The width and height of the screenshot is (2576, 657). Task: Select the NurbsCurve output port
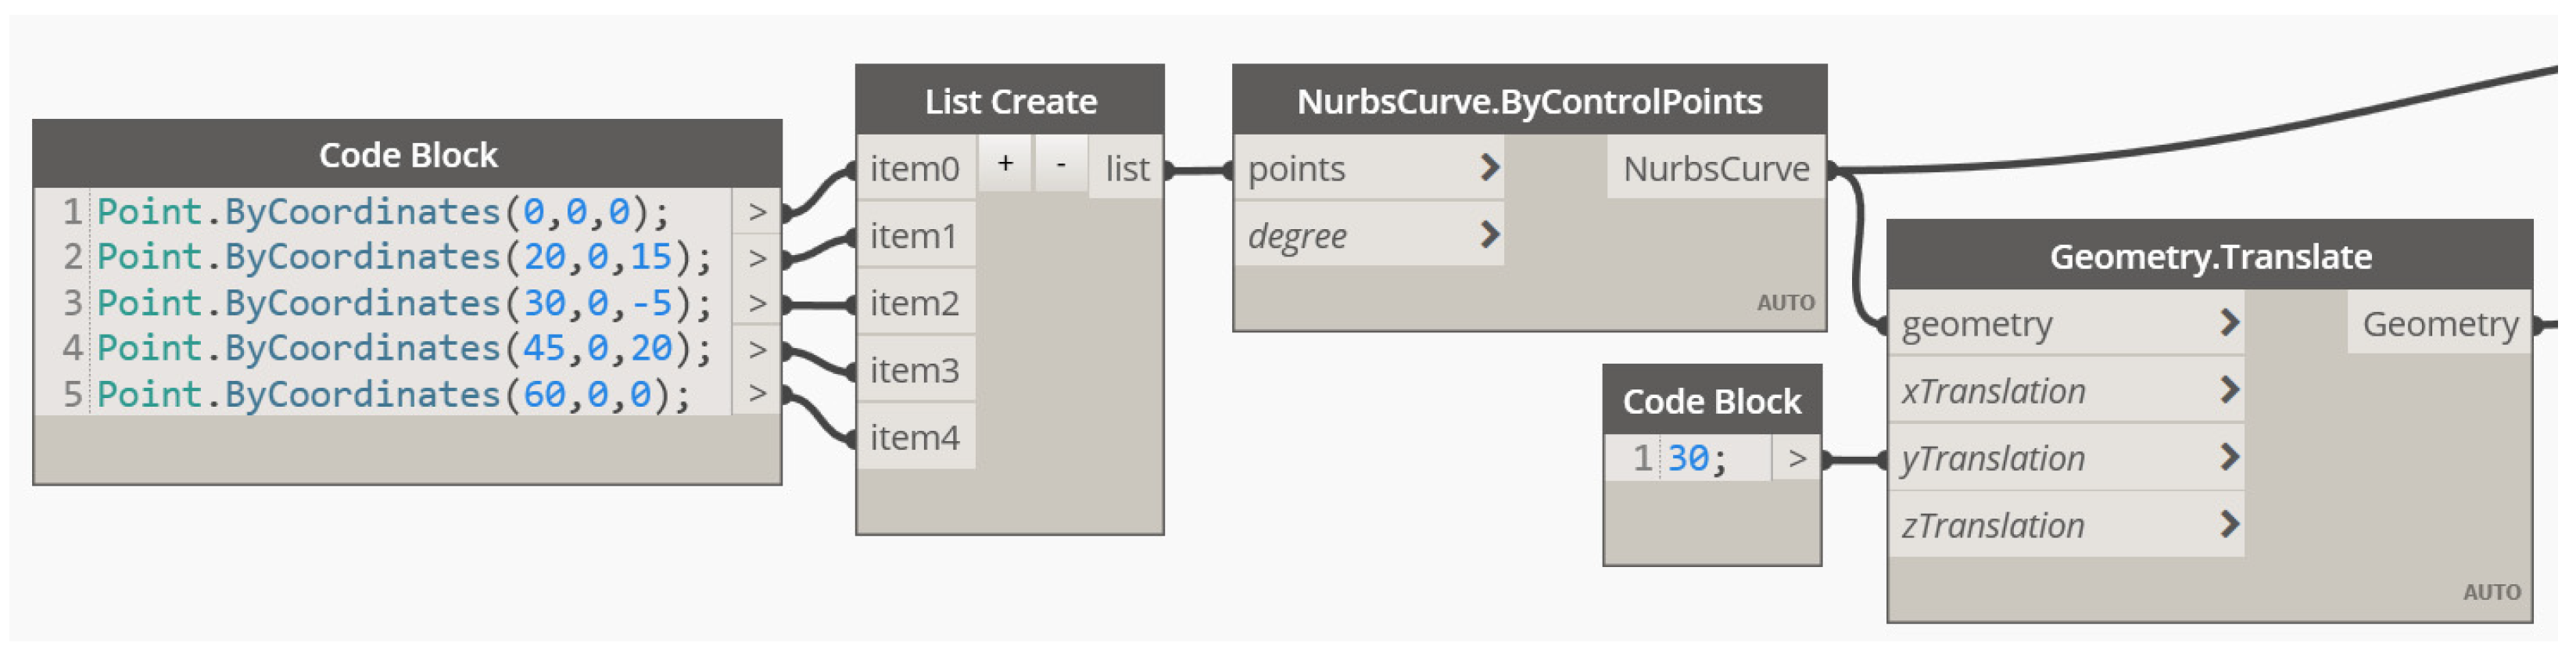coord(1716,169)
